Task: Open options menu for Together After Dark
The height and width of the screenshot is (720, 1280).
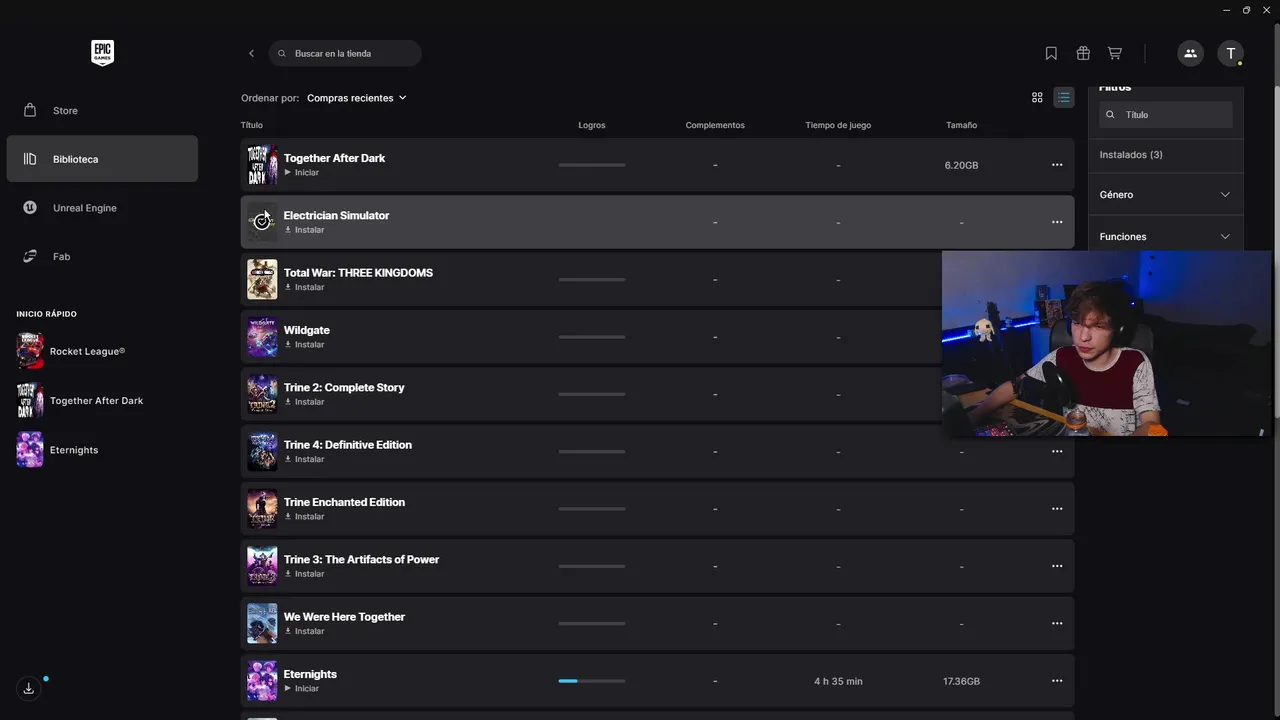Action: coord(1057,164)
